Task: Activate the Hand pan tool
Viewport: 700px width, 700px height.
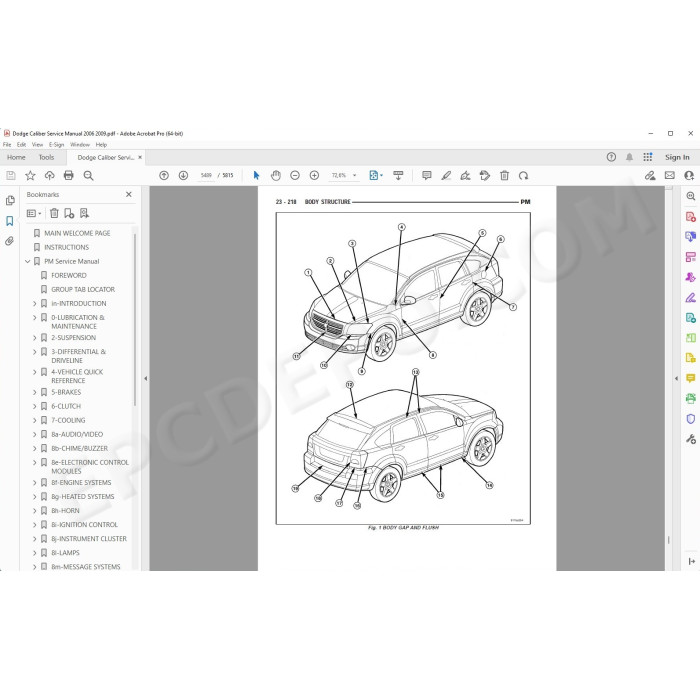Action: [276, 175]
